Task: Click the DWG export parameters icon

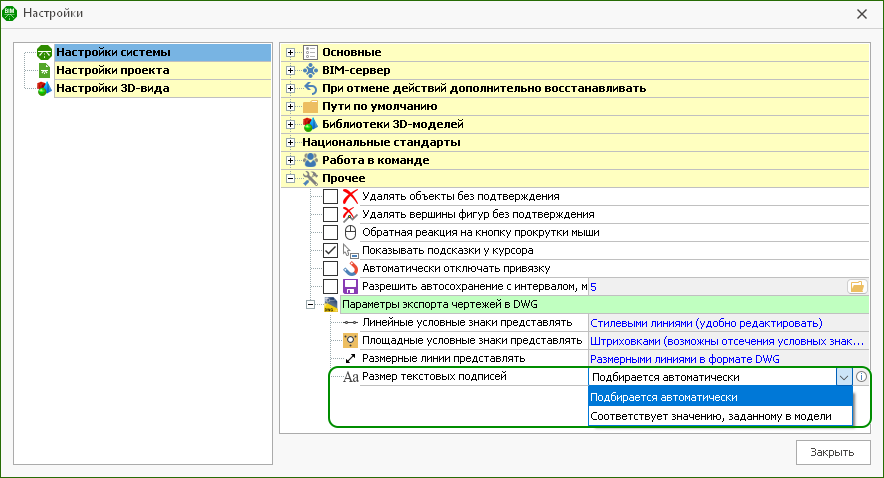Action: pos(330,305)
